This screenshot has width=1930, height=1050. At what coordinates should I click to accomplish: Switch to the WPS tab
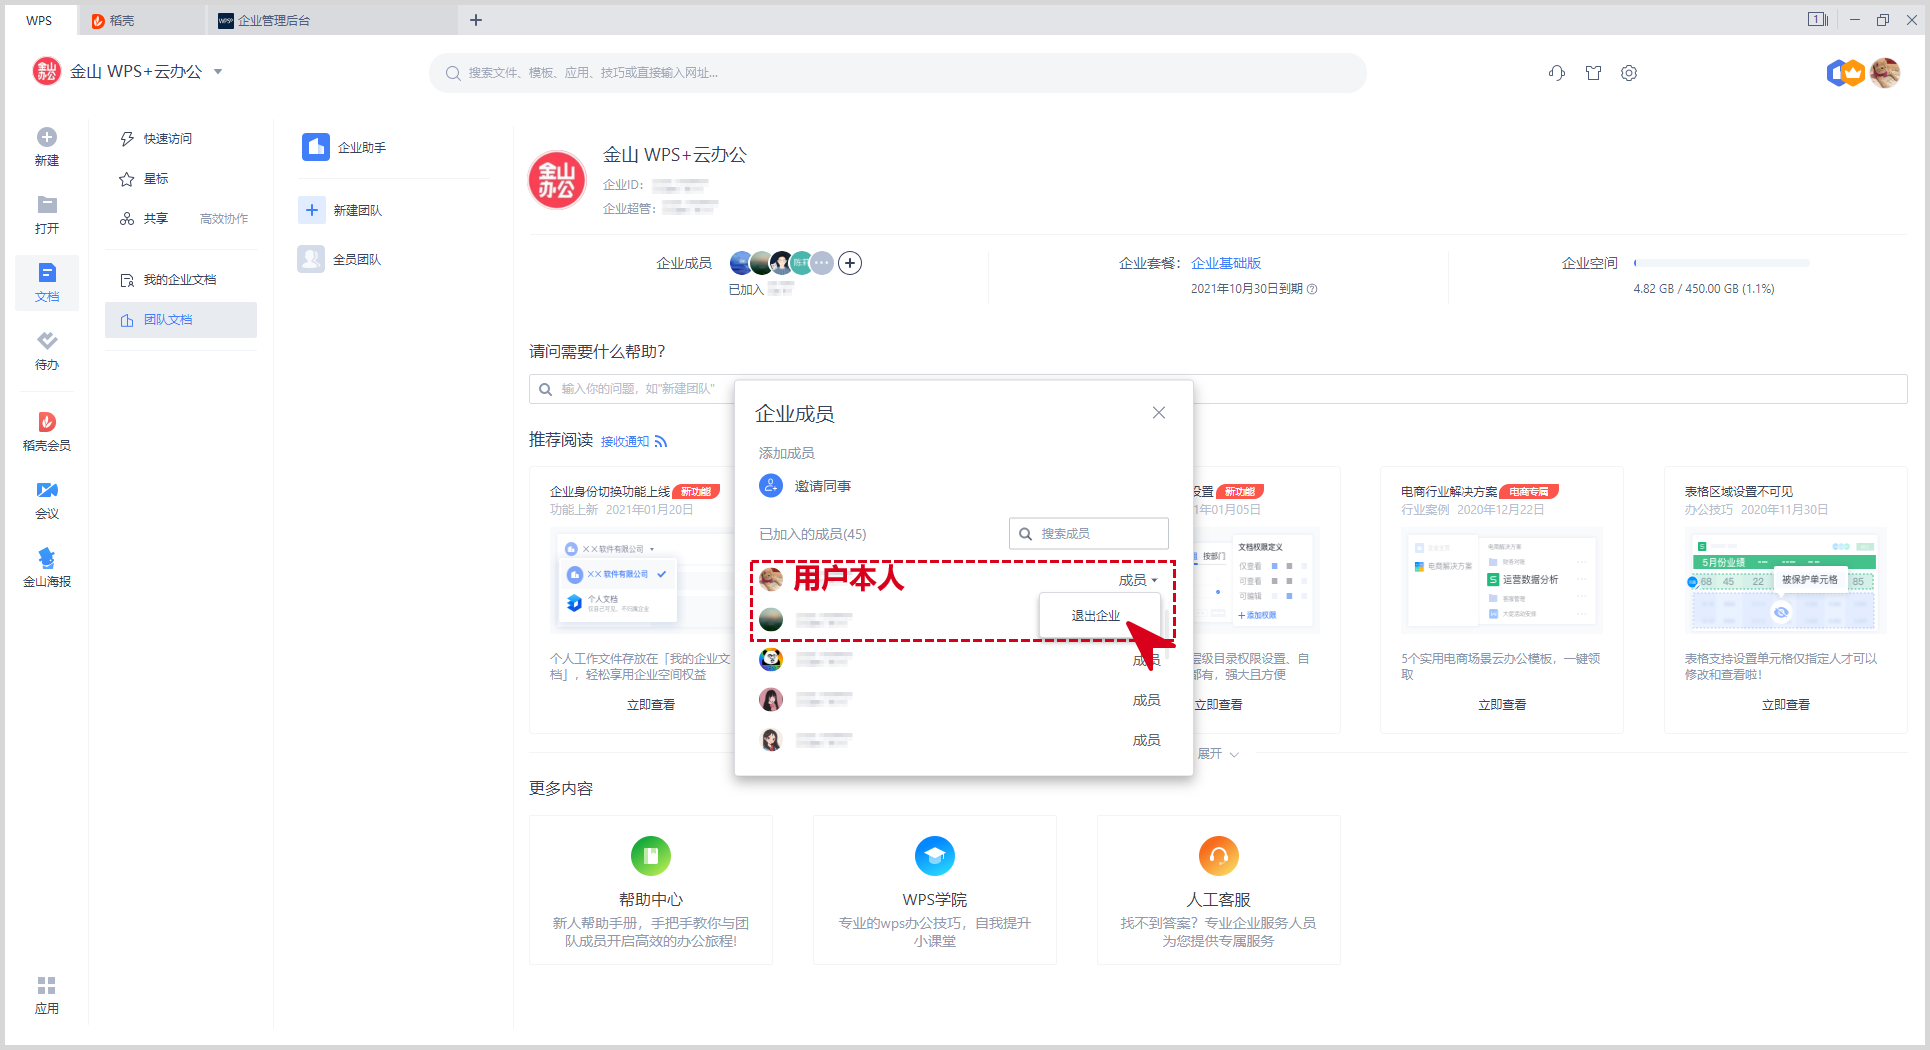pos(39,20)
